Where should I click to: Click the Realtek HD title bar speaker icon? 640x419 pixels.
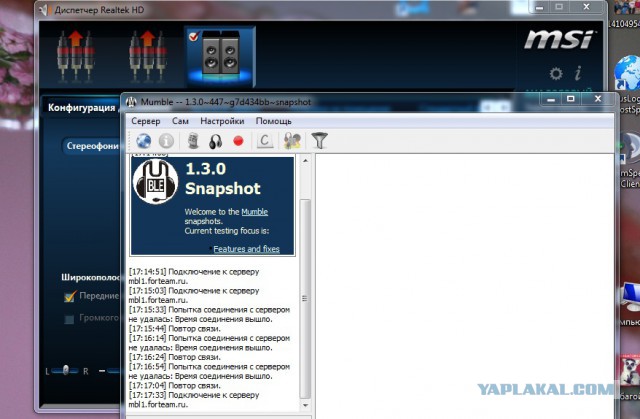click(44, 10)
